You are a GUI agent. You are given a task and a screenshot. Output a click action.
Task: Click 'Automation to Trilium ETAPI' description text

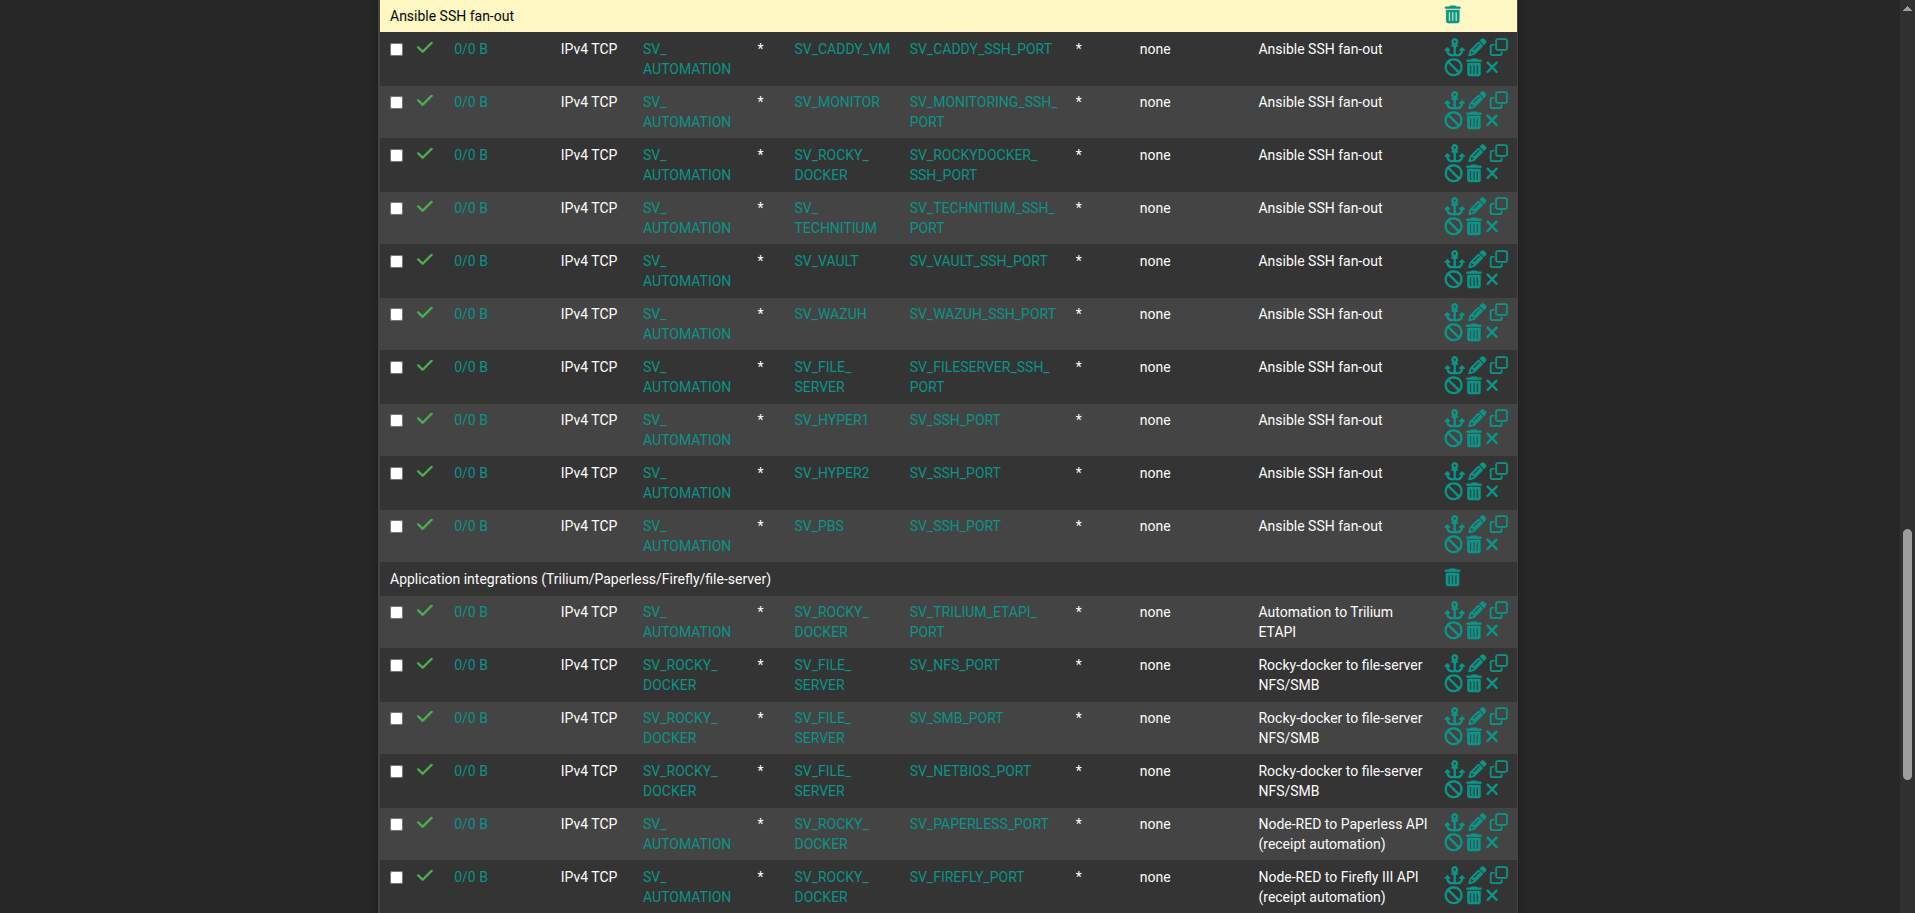(x=1325, y=622)
